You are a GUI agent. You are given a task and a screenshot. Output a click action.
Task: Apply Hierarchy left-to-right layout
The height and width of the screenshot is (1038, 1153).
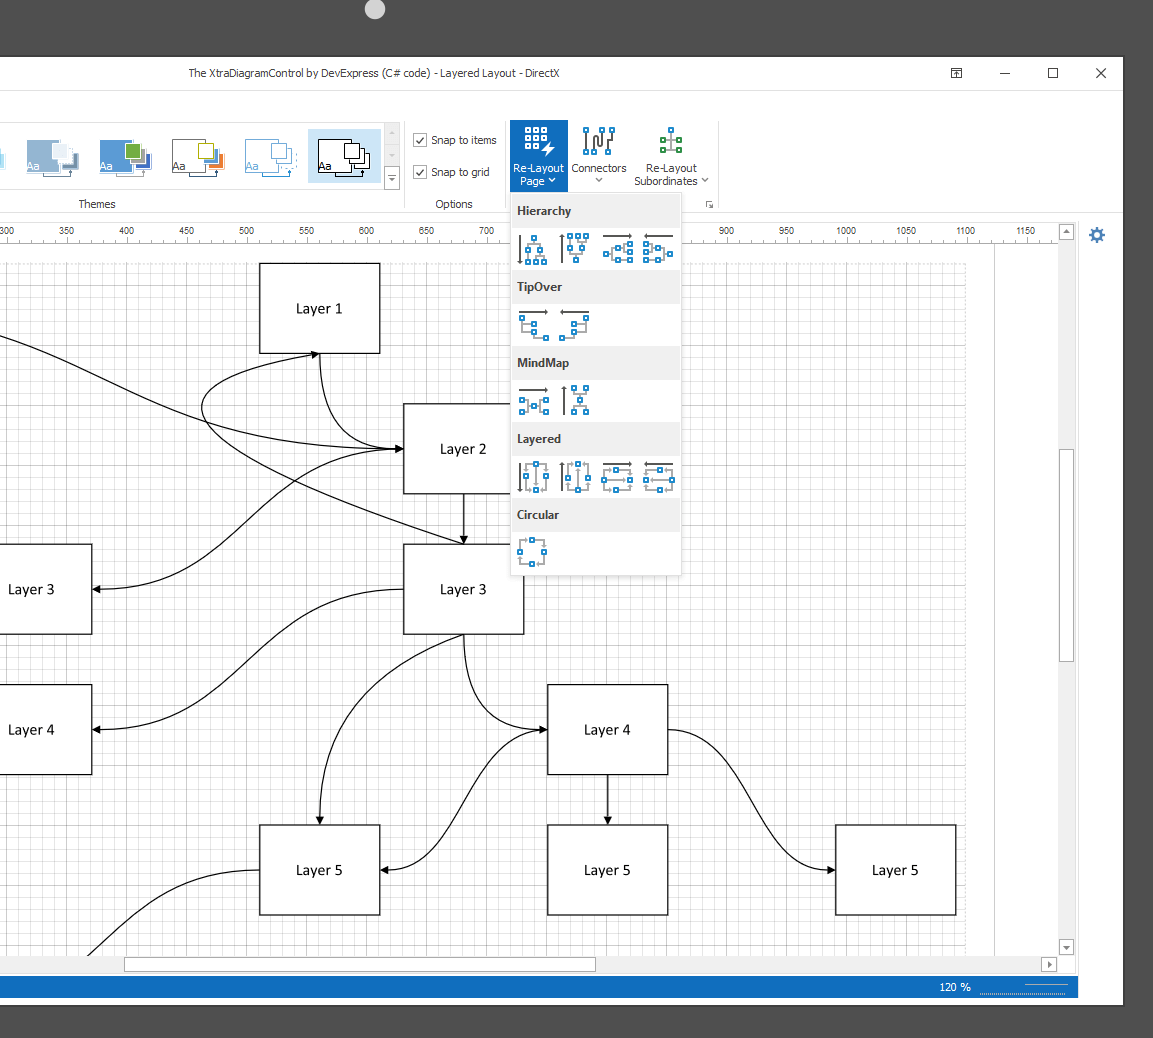(x=617, y=250)
